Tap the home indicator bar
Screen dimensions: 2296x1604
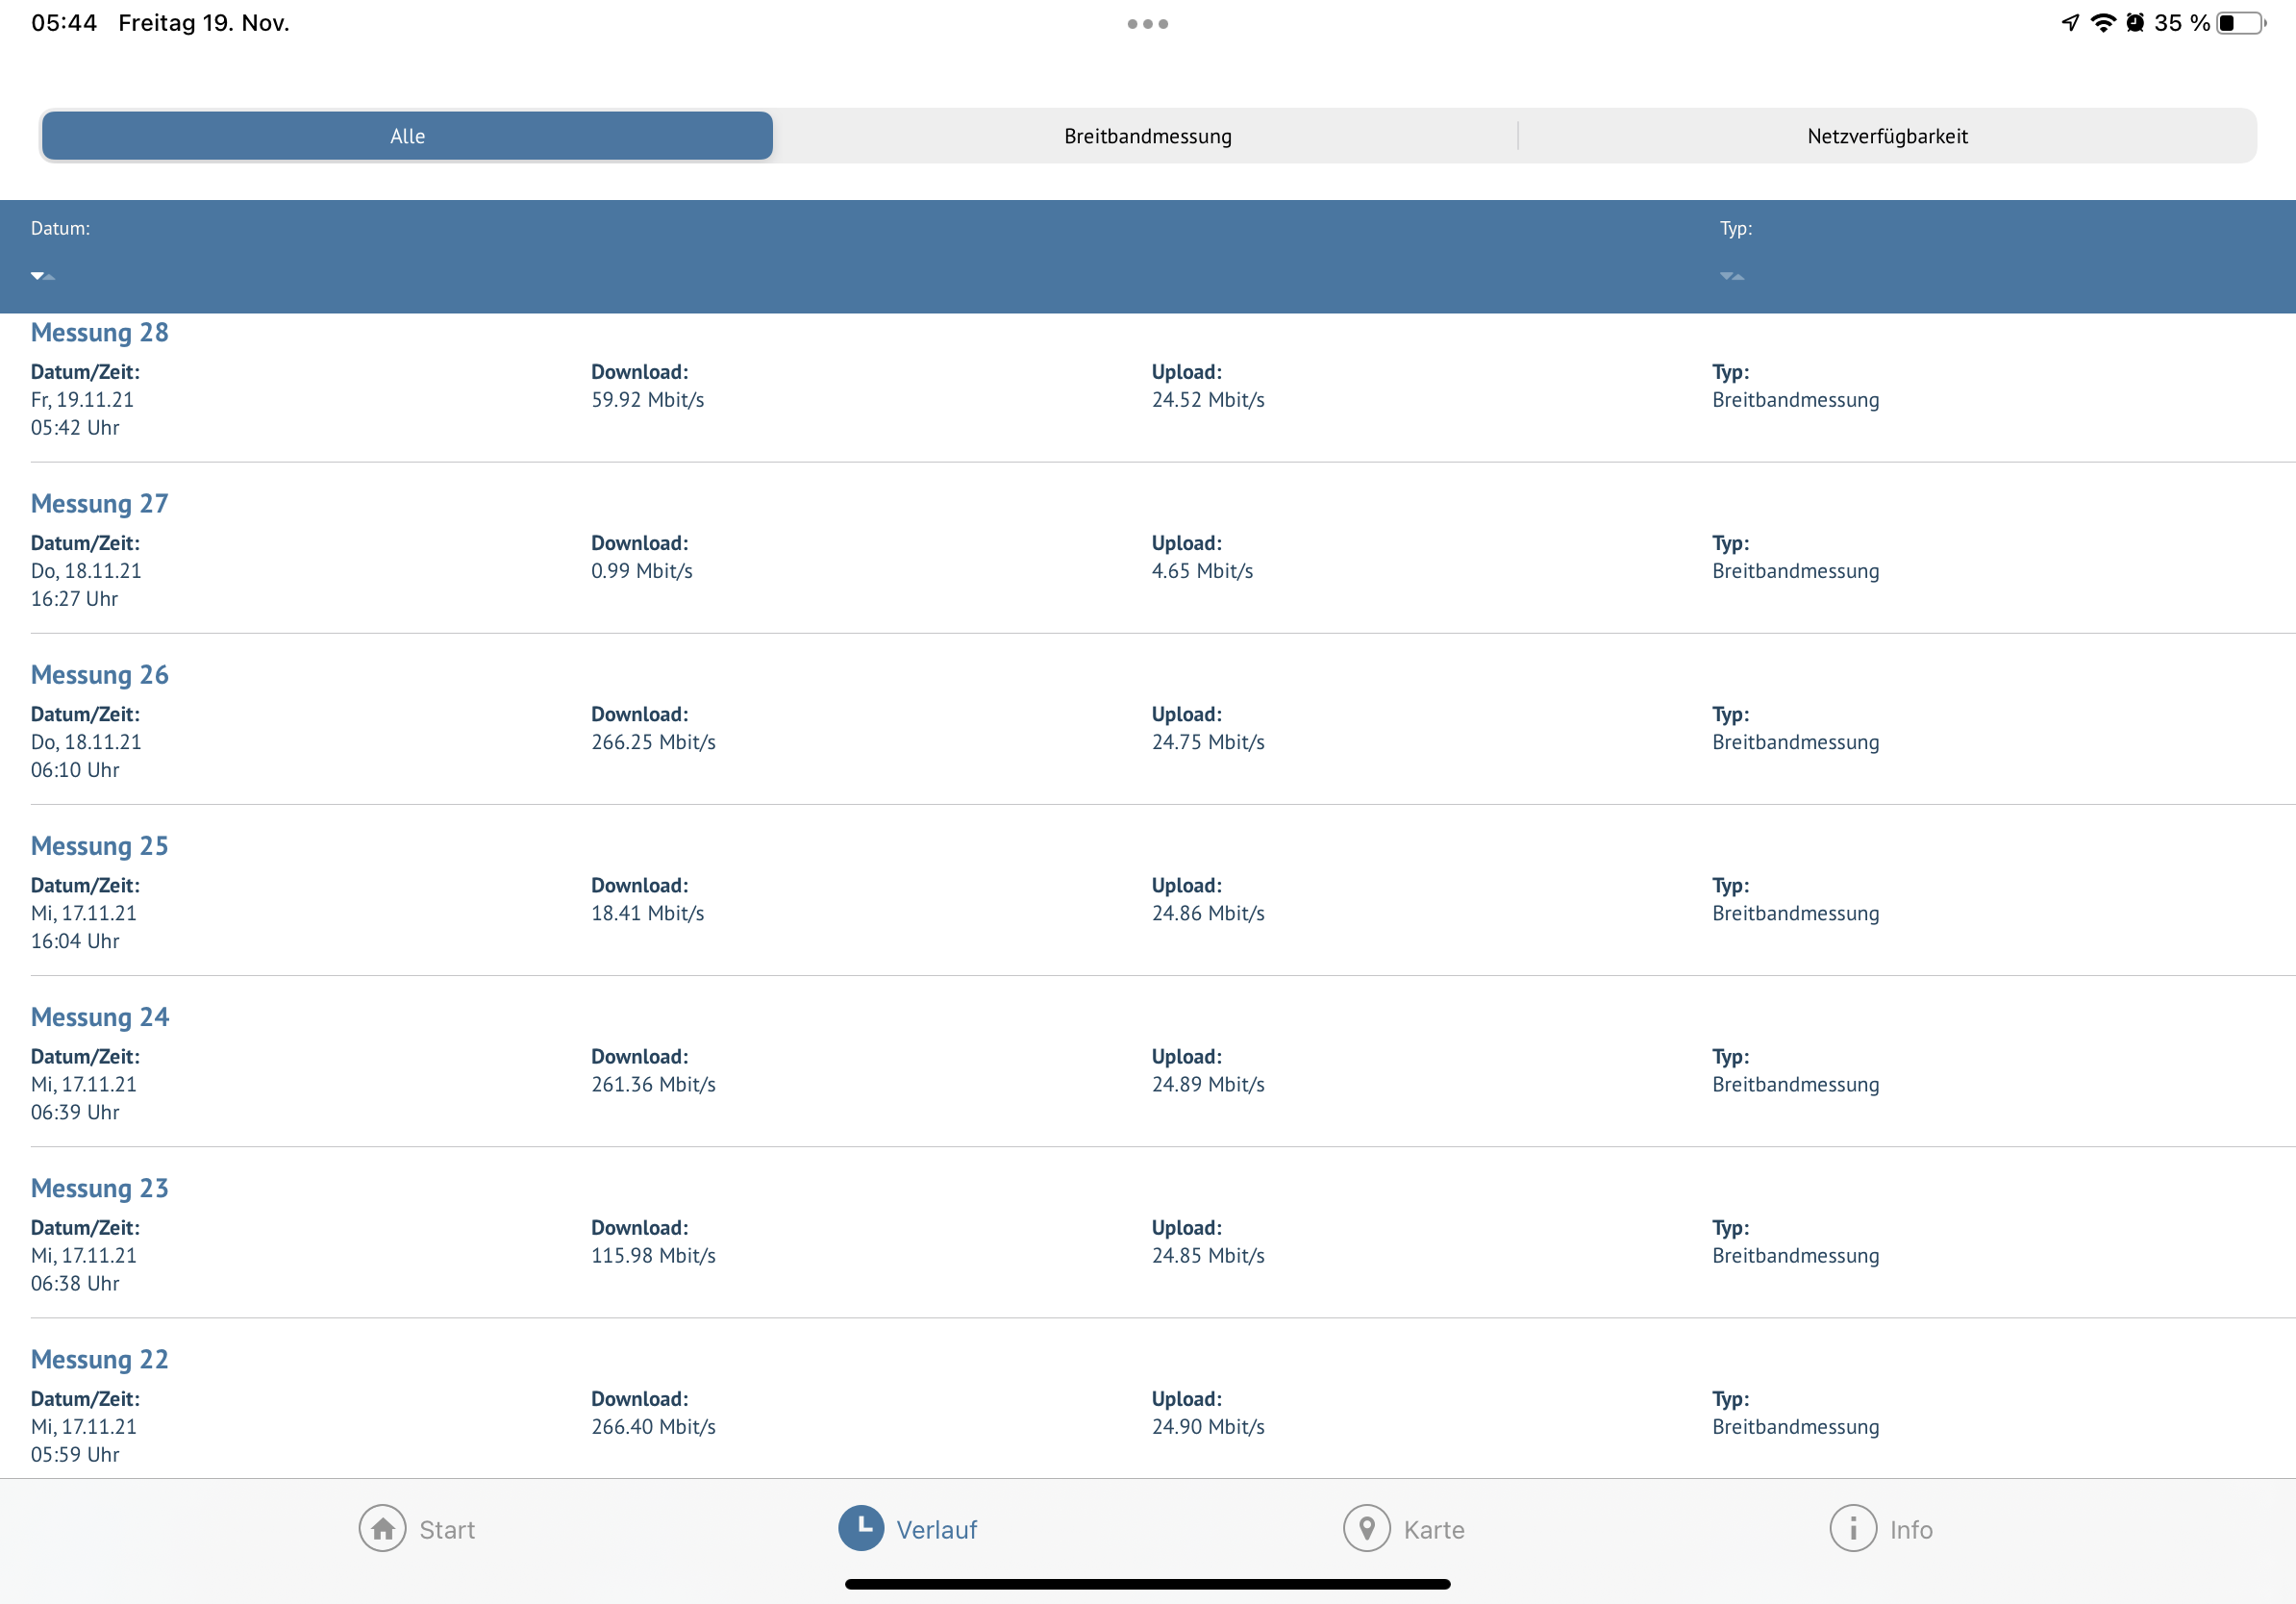tap(1147, 1584)
